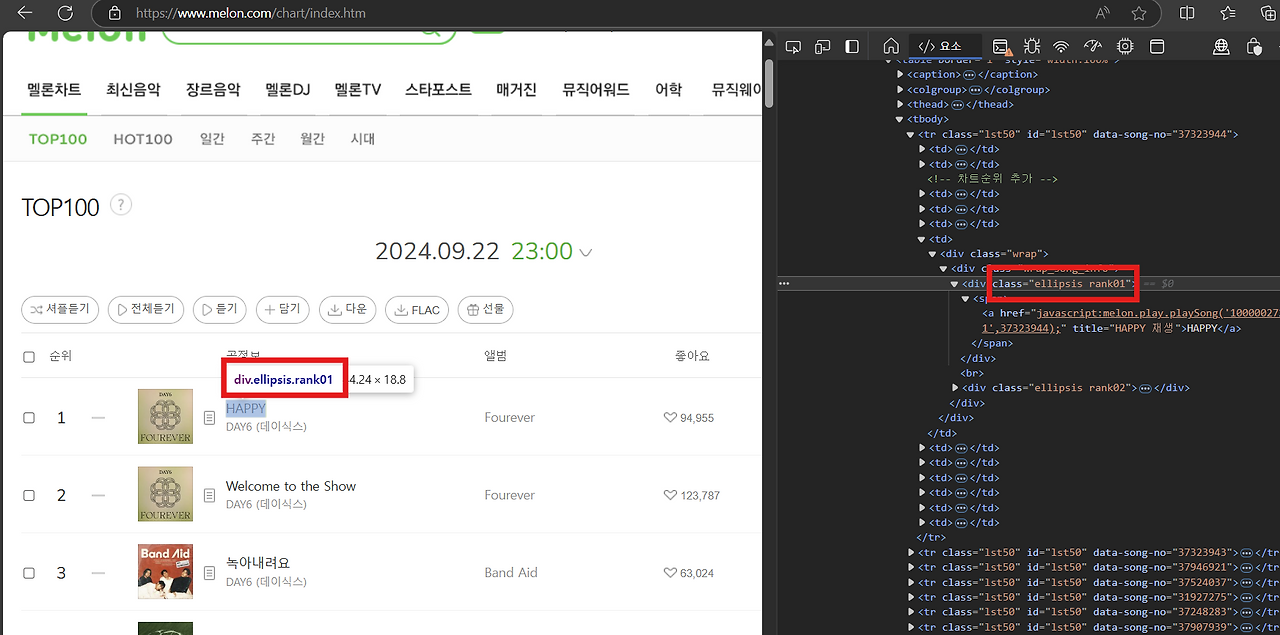Image resolution: width=1280 pixels, height=635 pixels.
Task: Open network conditions via the wifi icon
Action: pyautogui.click(x=1060, y=46)
